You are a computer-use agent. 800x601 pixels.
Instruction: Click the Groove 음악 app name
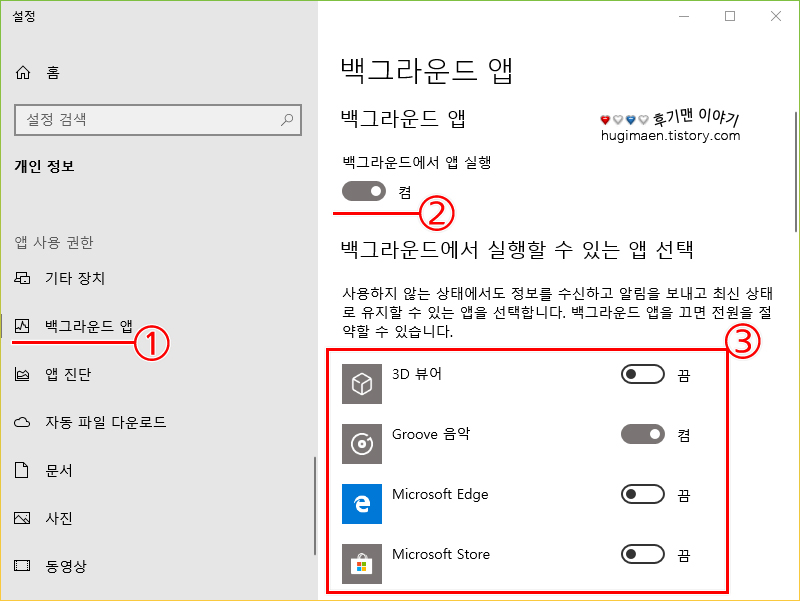point(431,434)
